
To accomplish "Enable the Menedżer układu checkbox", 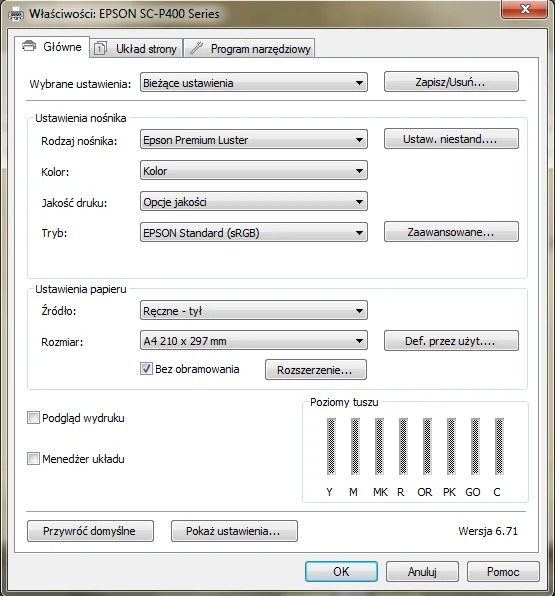I will (33, 459).
